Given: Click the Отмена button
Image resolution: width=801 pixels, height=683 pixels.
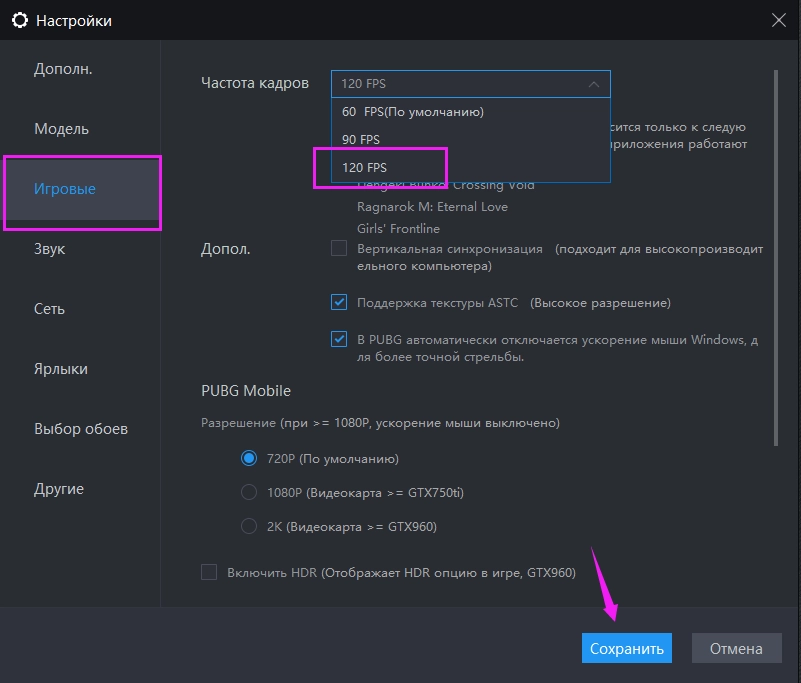Looking at the screenshot, I should coord(736,648).
